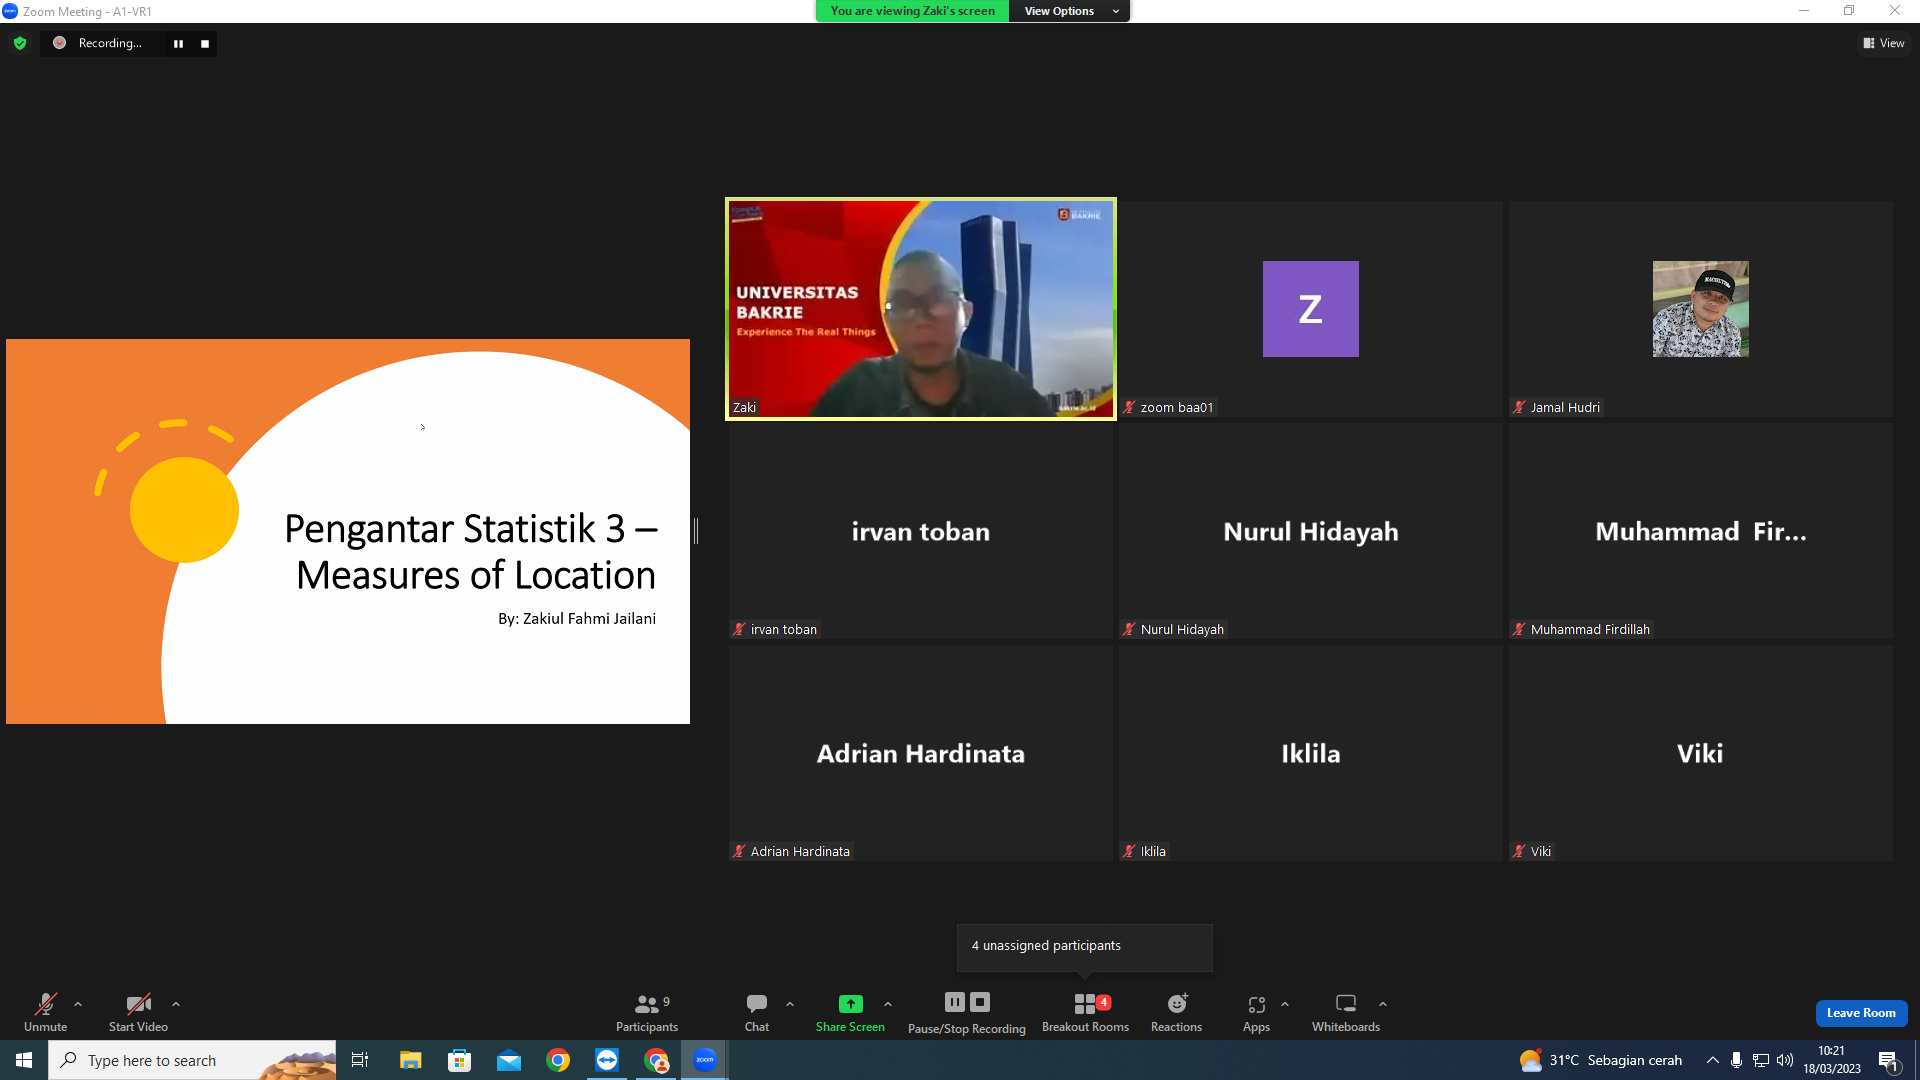The image size is (1920, 1080).
Task: Open Microsoft Store from the taskbar
Action: click(459, 1060)
